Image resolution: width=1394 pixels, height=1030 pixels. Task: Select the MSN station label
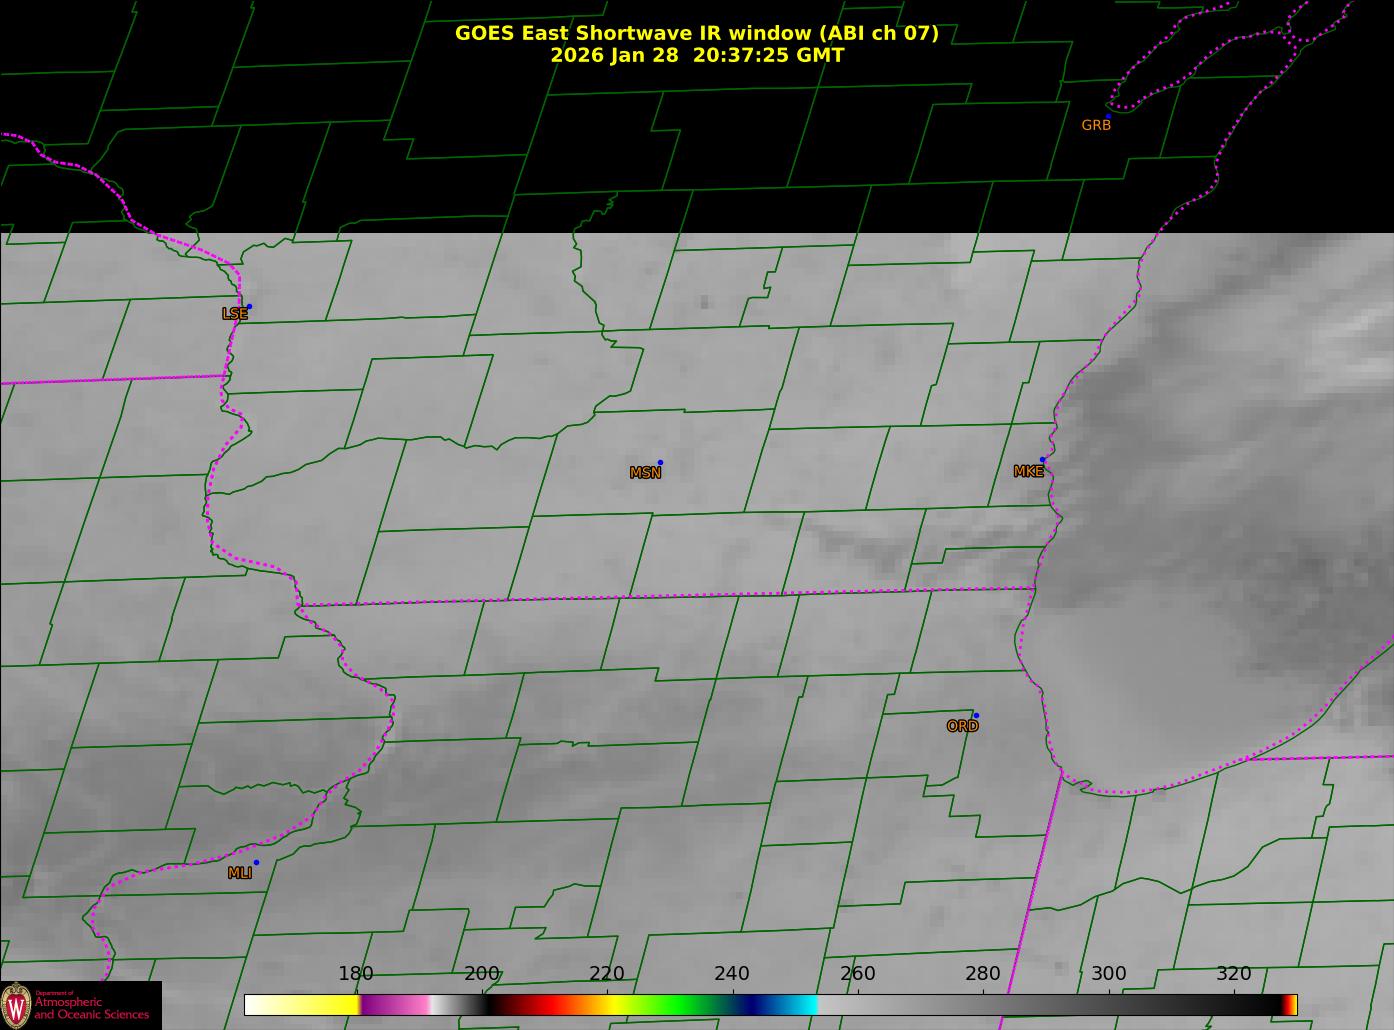click(645, 473)
